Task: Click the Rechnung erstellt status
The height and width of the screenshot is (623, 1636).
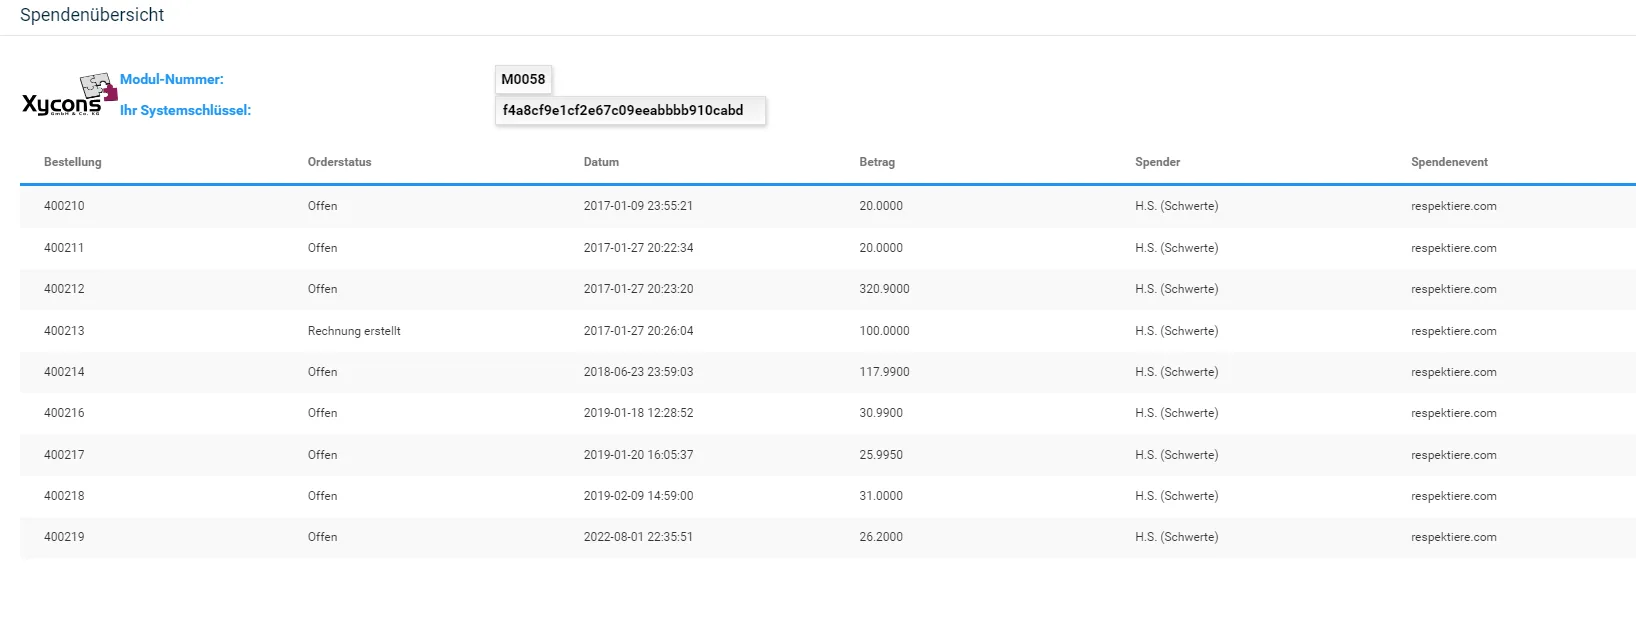Action: (x=354, y=331)
